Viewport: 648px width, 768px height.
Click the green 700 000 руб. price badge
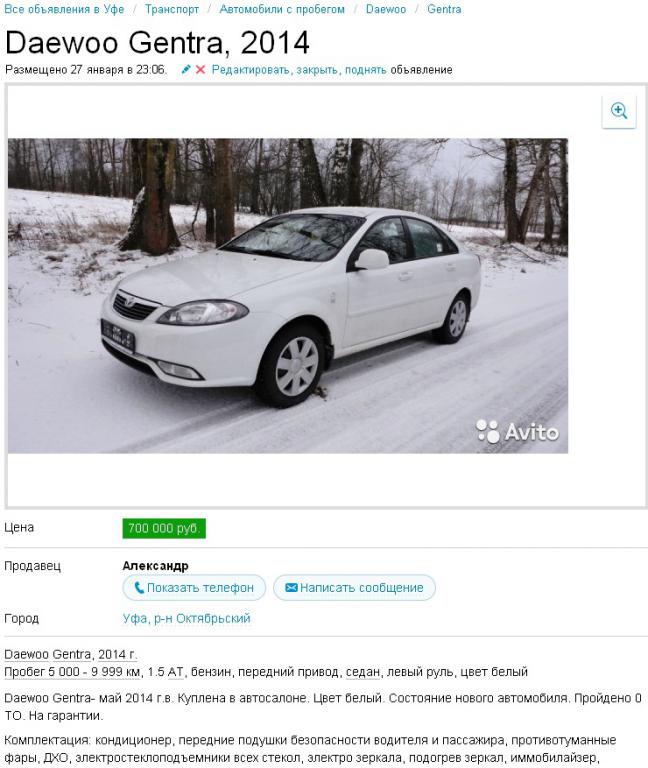click(x=164, y=528)
